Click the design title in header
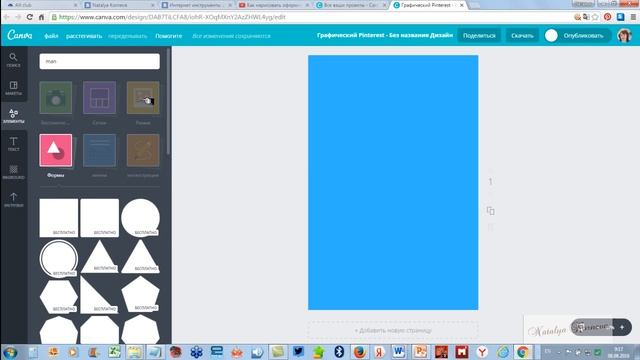640x360 pixels. pos(385,36)
